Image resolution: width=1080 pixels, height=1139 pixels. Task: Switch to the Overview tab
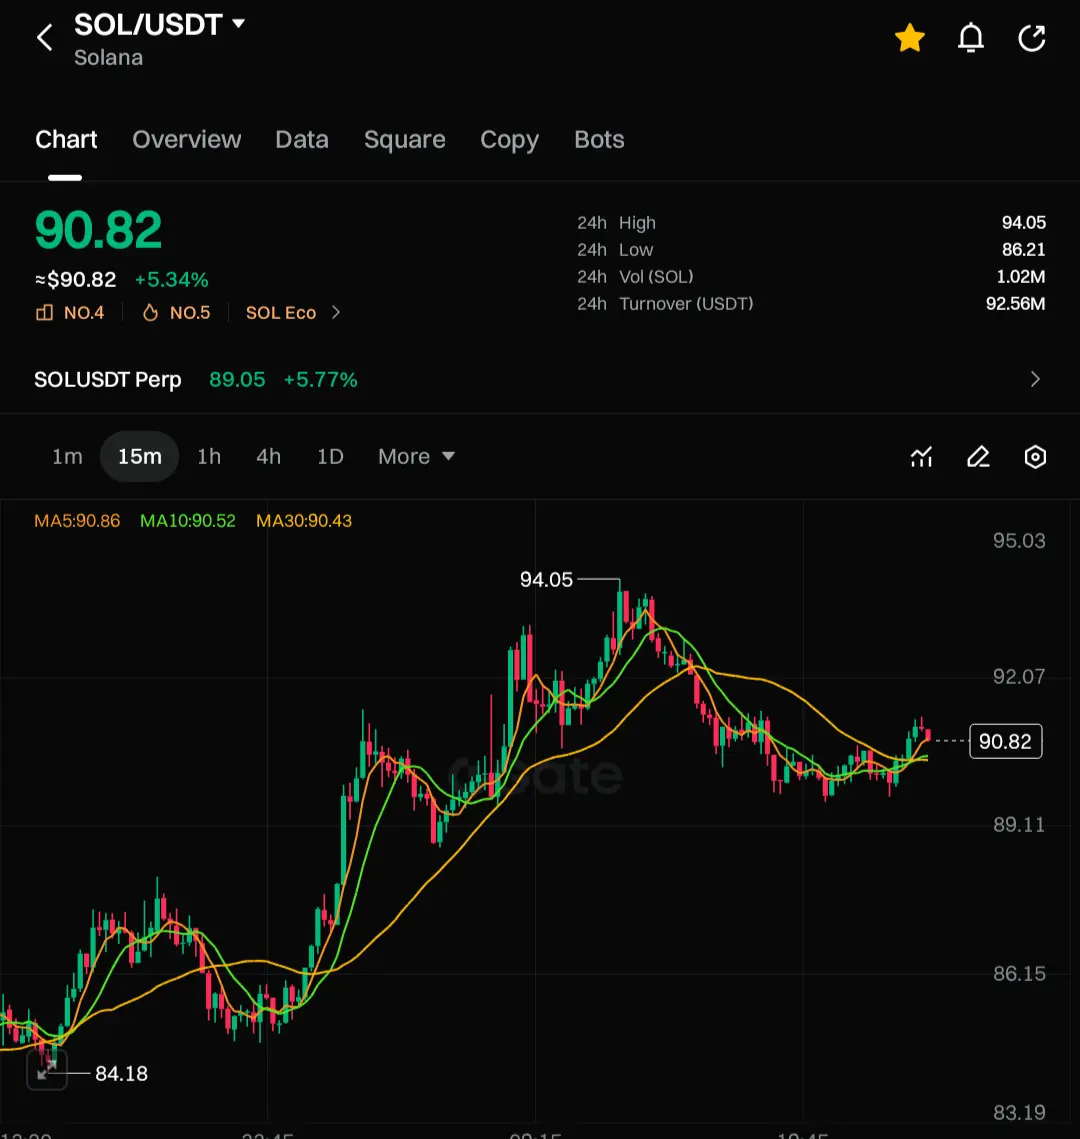pos(187,139)
